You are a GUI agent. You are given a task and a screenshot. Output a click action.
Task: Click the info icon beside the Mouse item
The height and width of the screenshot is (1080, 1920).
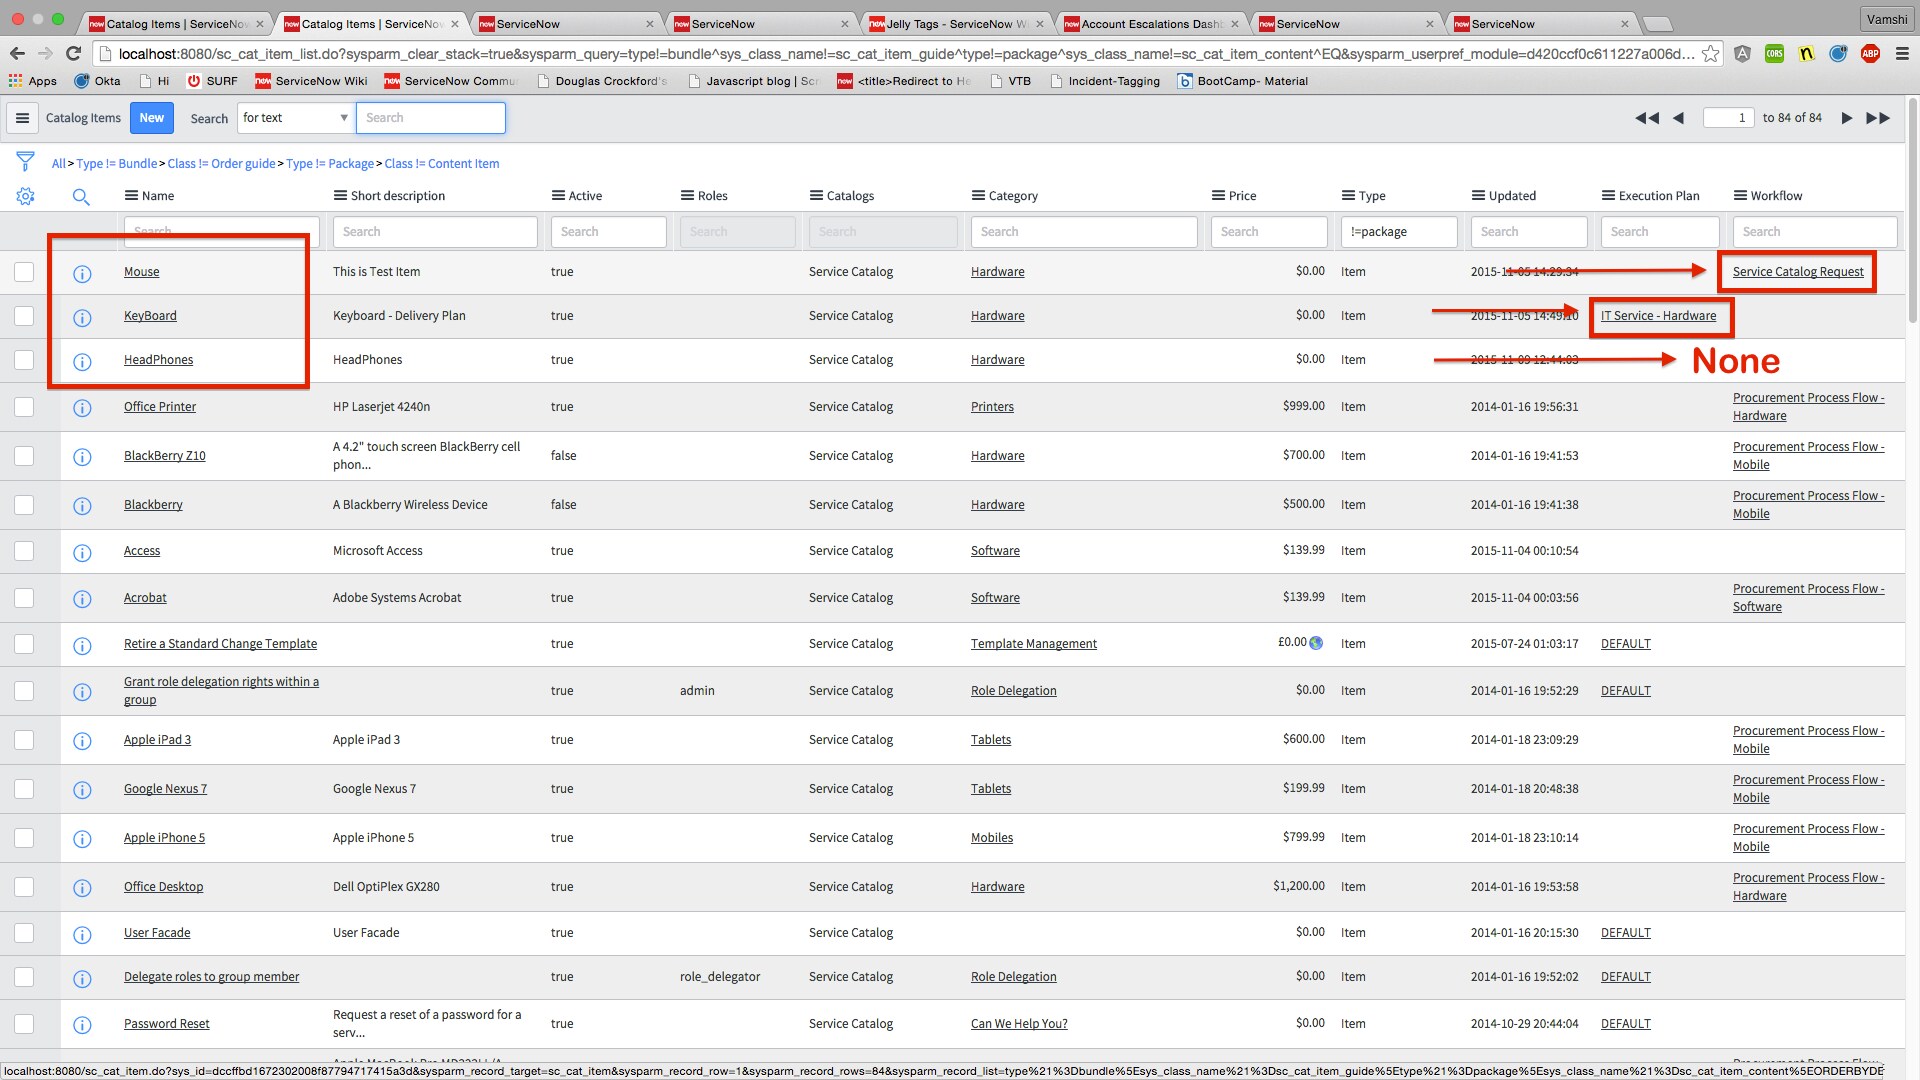coord(82,271)
